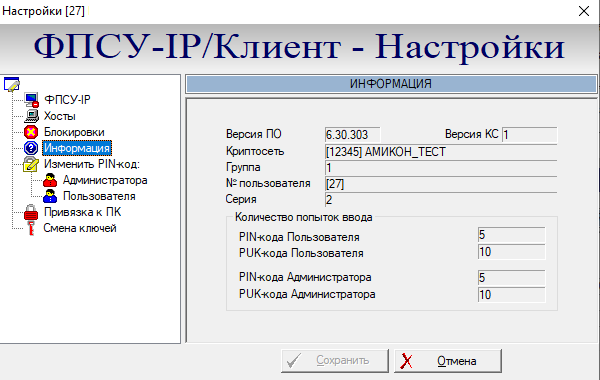Click the disabled Сохранить button
The height and width of the screenshot is (380, 600).
coord(335,360)
